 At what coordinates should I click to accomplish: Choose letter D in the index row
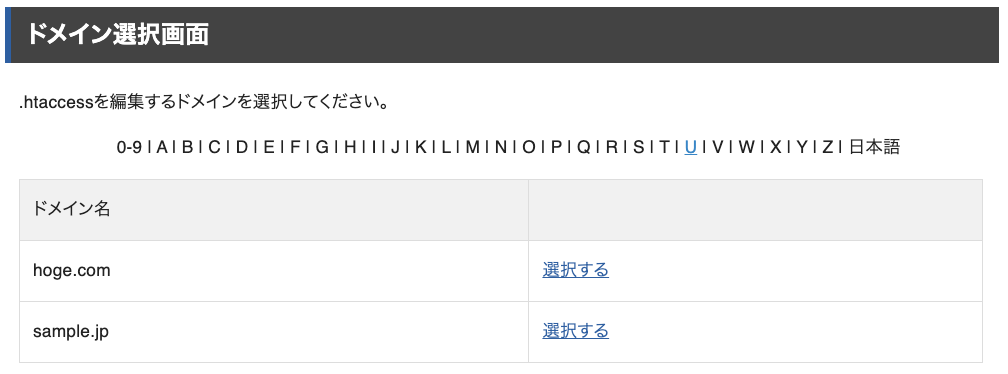coord(242,147)
